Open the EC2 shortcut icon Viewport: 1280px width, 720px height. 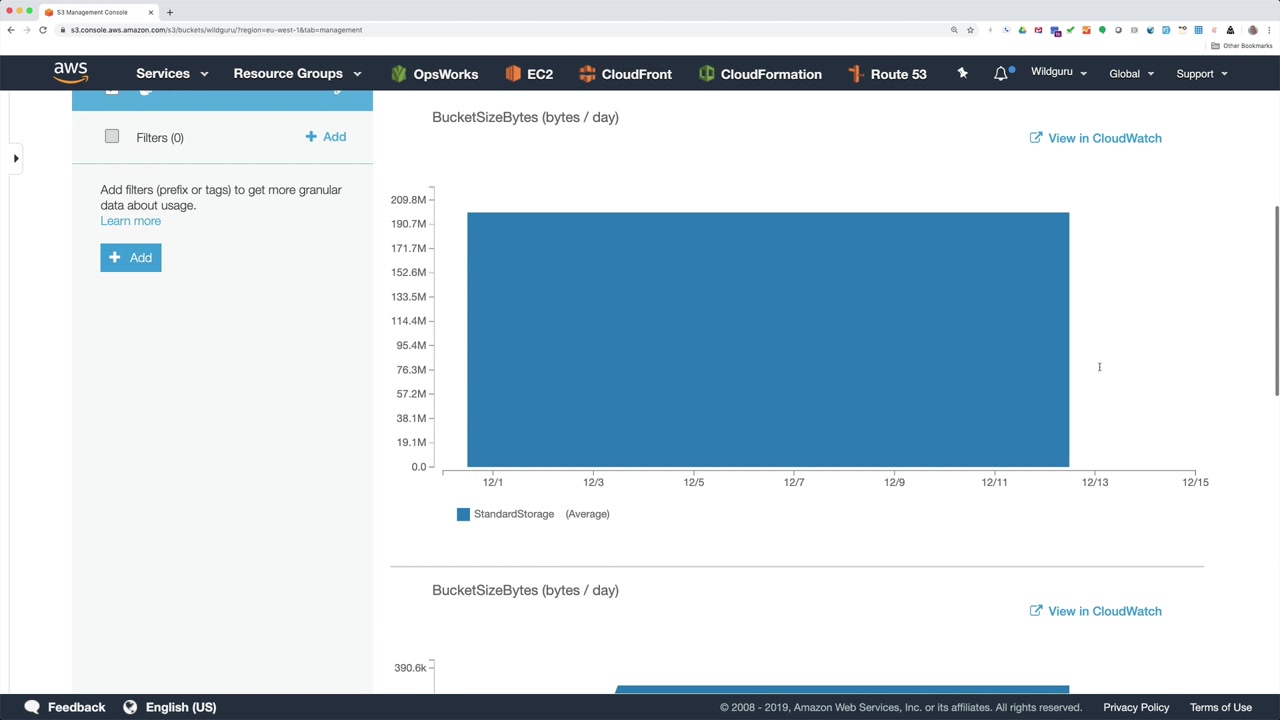(x=513, y=74)
